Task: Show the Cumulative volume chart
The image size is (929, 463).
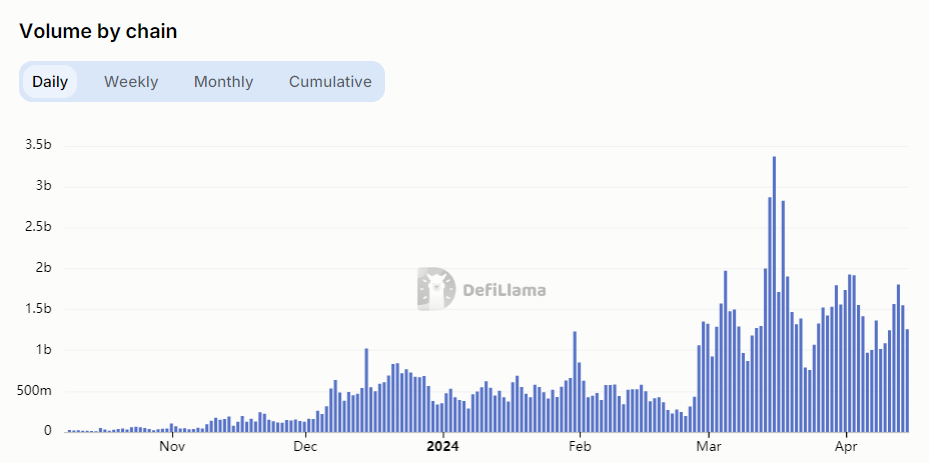Action: (330, 82)
